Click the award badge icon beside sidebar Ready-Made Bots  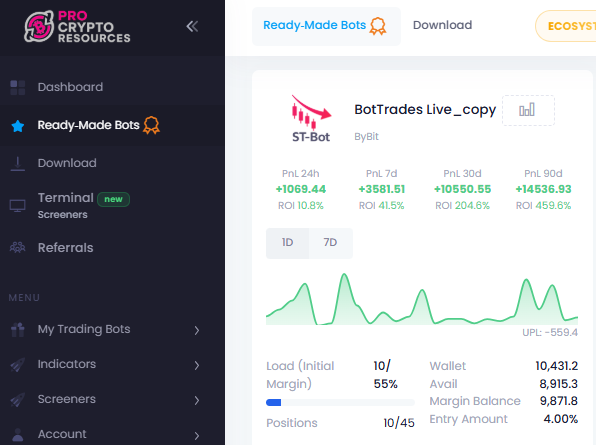[151, 125]
